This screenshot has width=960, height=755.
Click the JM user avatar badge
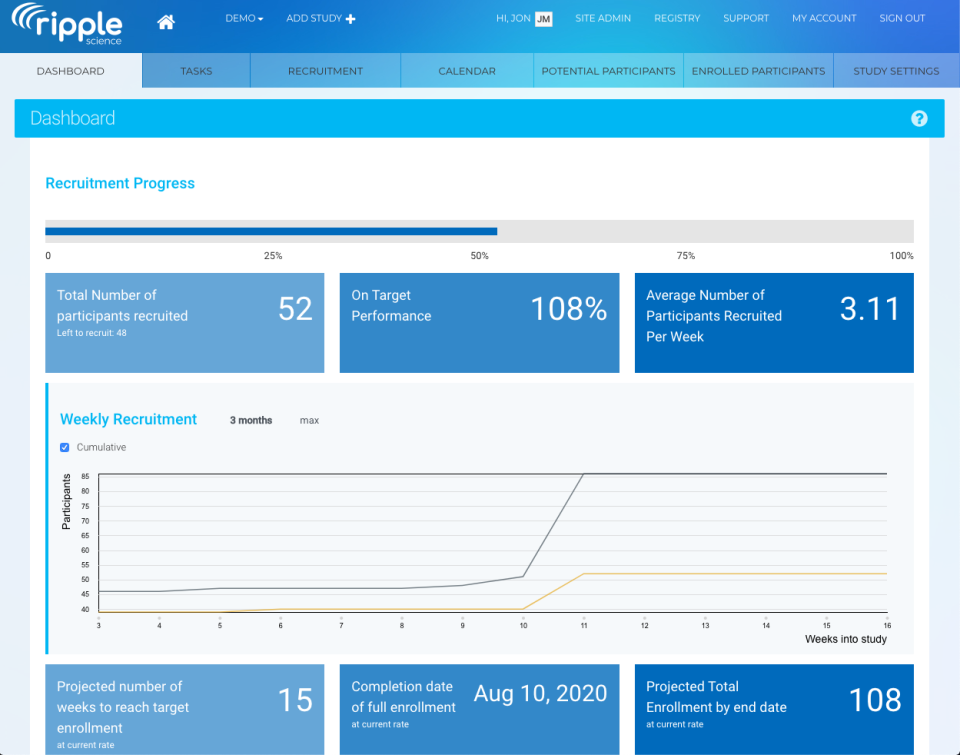point(542,18)
